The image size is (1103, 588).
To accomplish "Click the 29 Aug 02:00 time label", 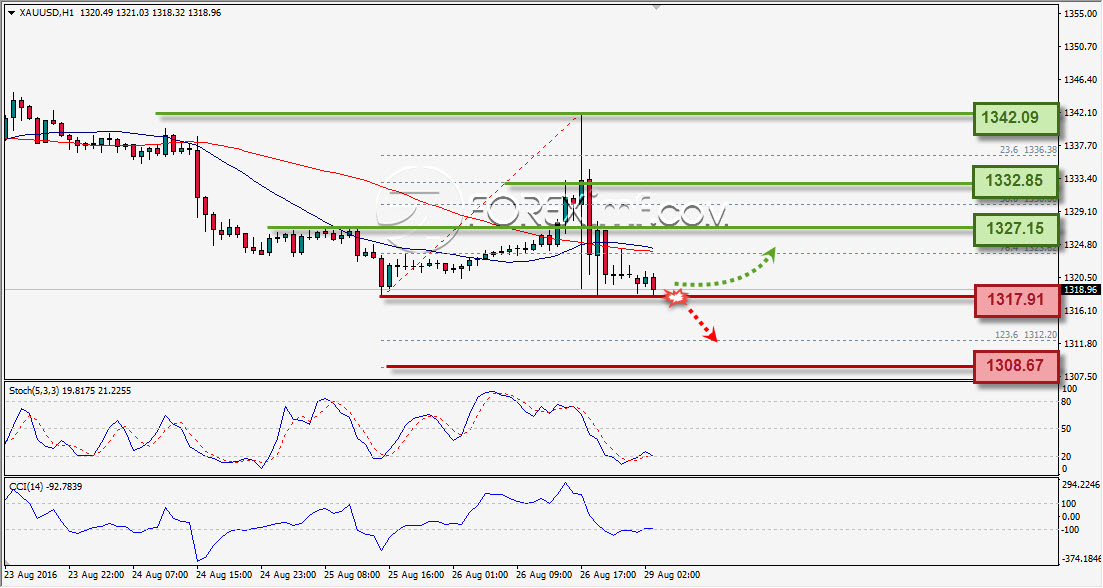I will tap(672, 575).
